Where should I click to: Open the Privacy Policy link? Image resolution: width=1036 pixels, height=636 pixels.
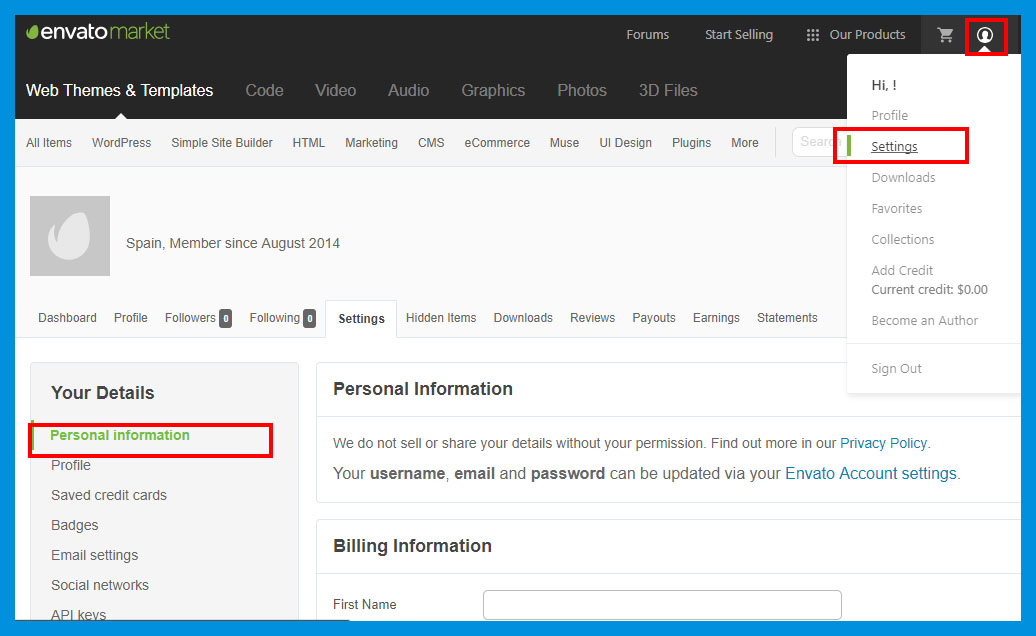tap(883, 443)
